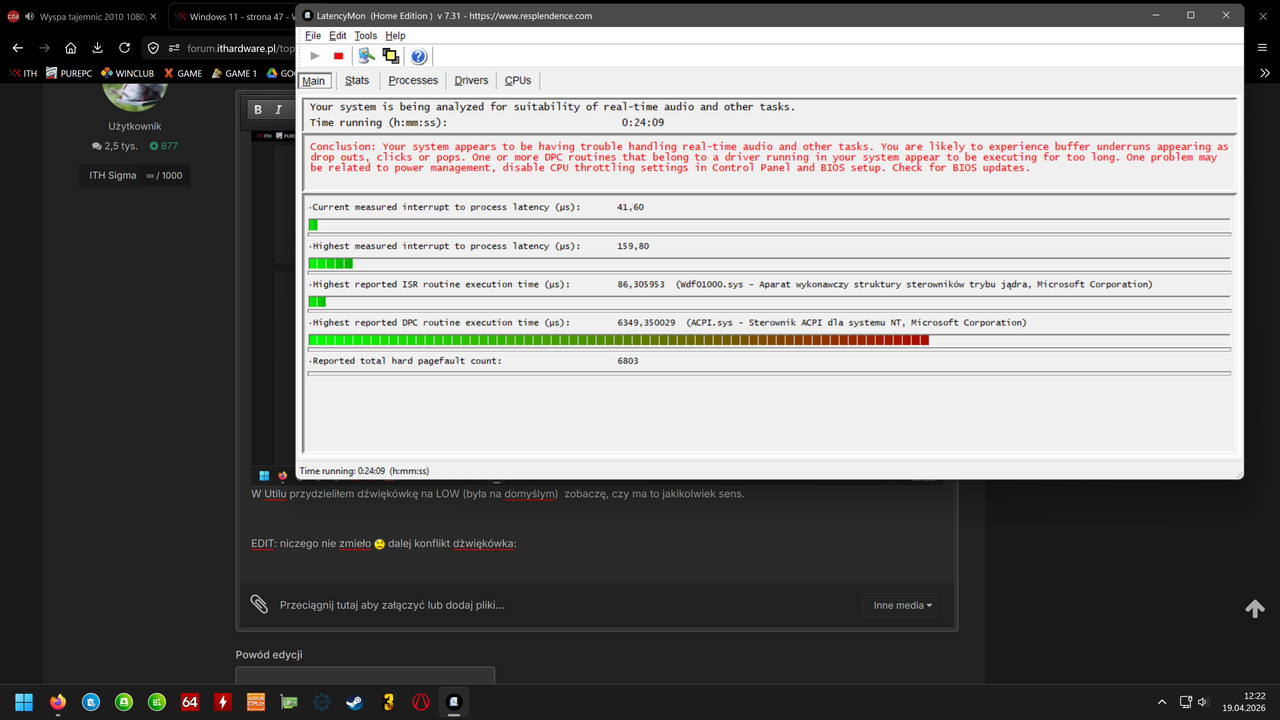1280x720 pixels.
Task: Toggle italic in the forum editor
Action: tap(279, 110)
